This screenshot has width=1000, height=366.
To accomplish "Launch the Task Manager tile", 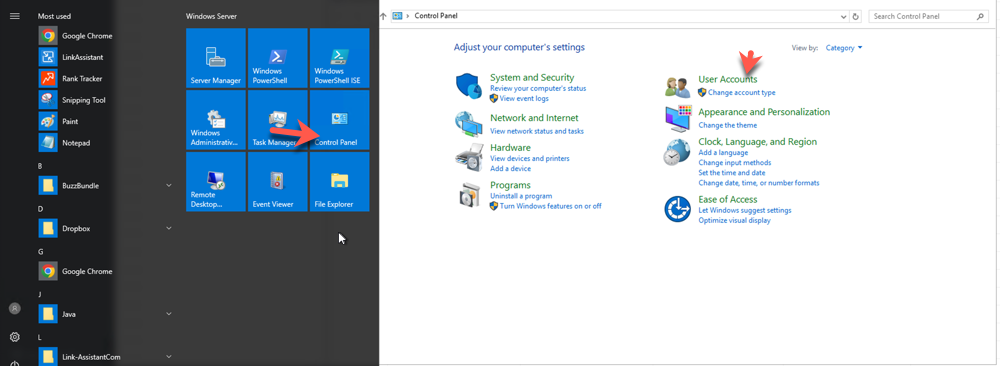I will coord(277,120).
